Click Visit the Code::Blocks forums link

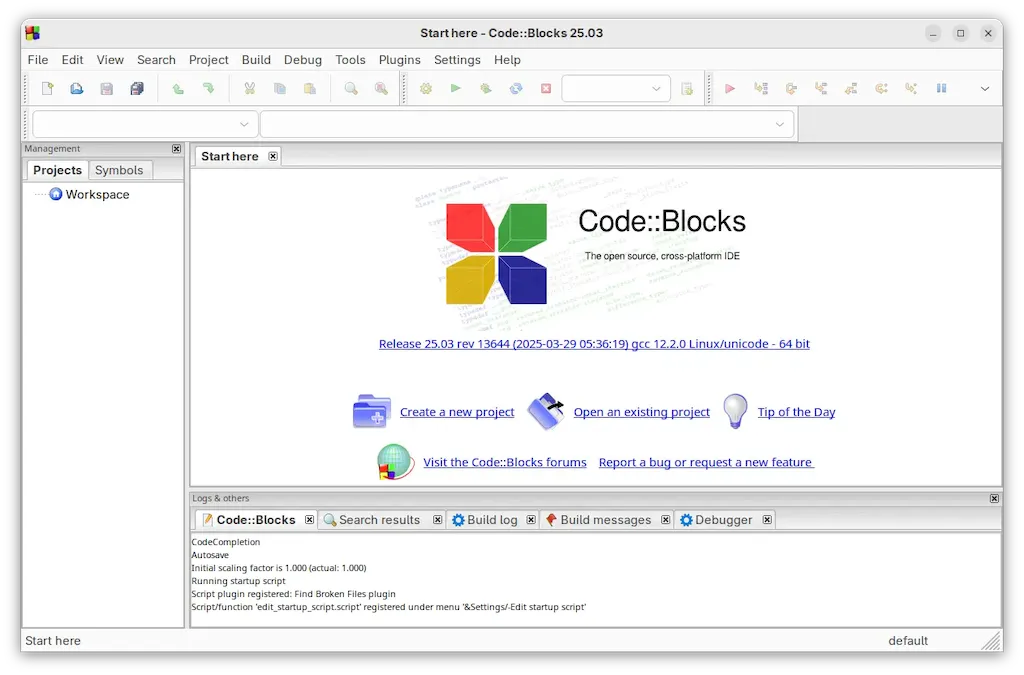coord(505,462)
